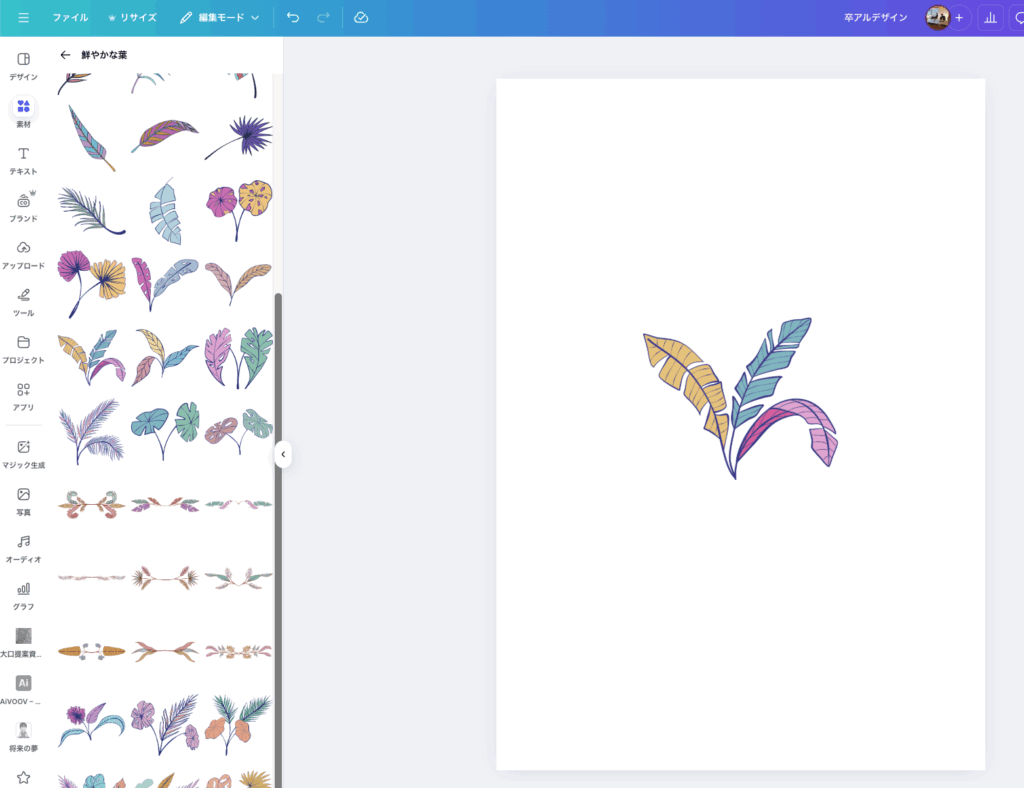Select the light blue monstera leaf thumbnail

tap(165, 211)
